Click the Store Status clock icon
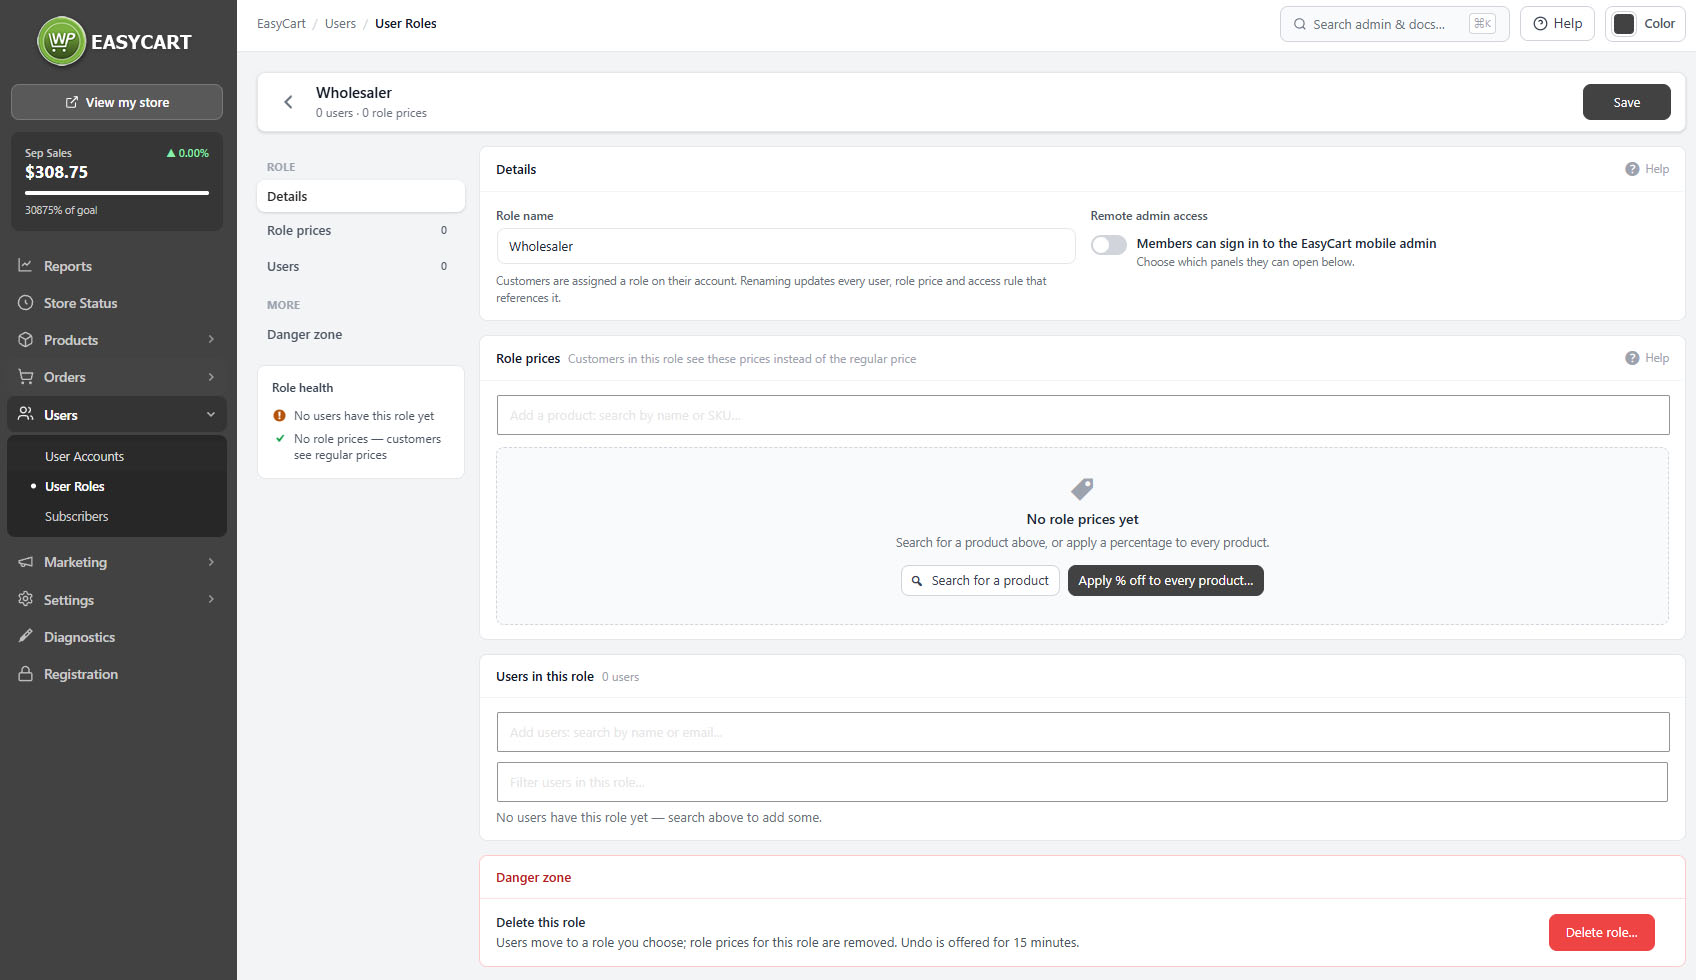Image resolution: width=1696 pixels, height=980 pixels. click(x=26, y=303)
